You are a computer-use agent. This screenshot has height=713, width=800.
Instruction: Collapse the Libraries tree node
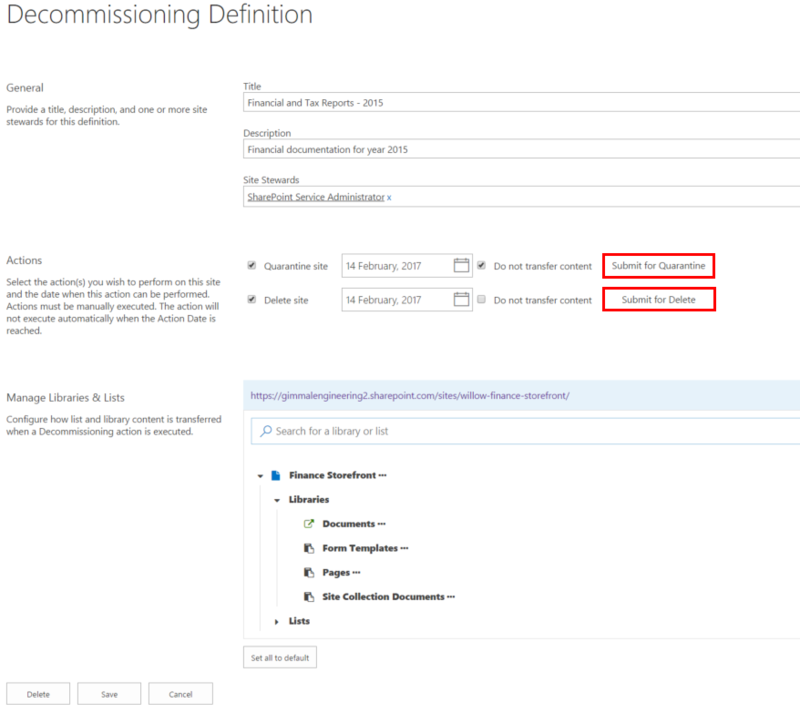[277, 500]
